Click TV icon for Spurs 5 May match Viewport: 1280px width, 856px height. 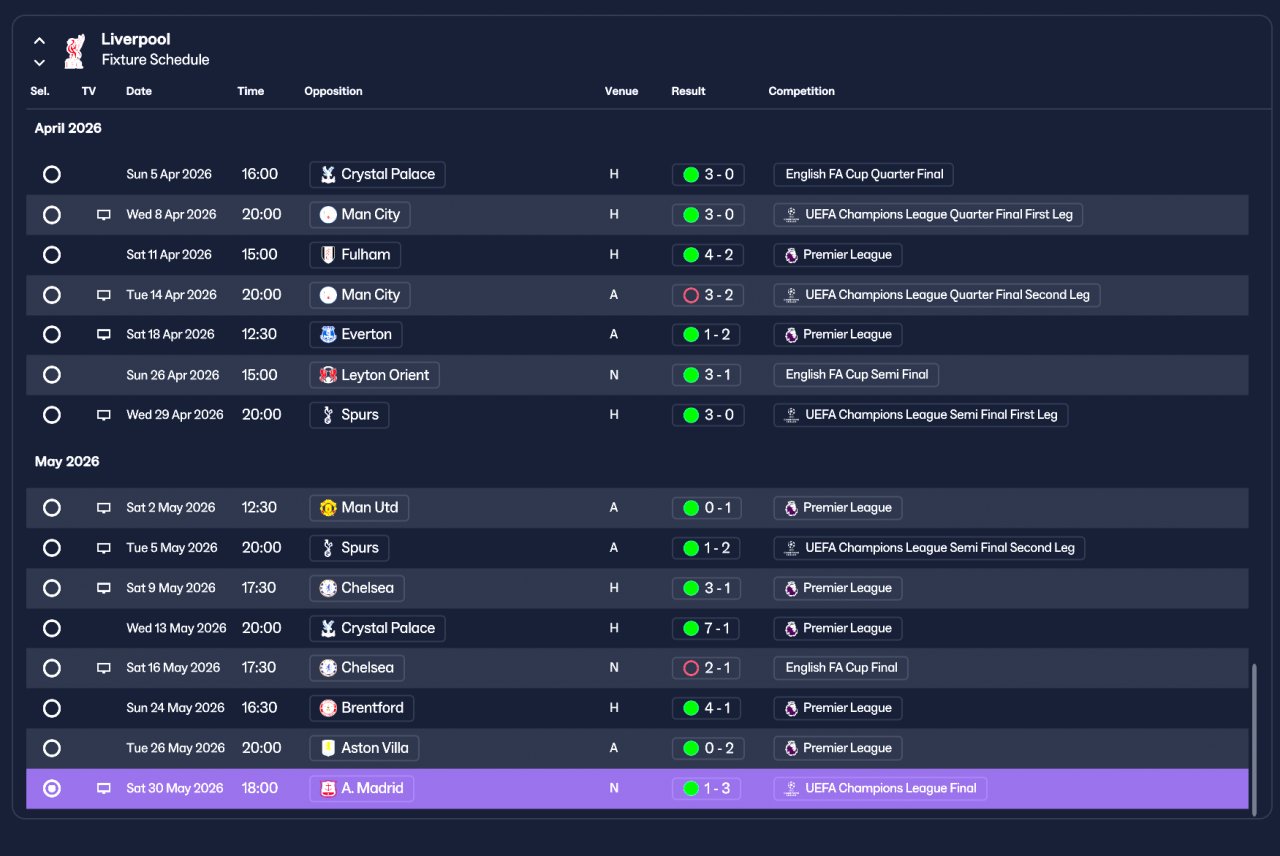pyautogui.click(x=104, y=548)
